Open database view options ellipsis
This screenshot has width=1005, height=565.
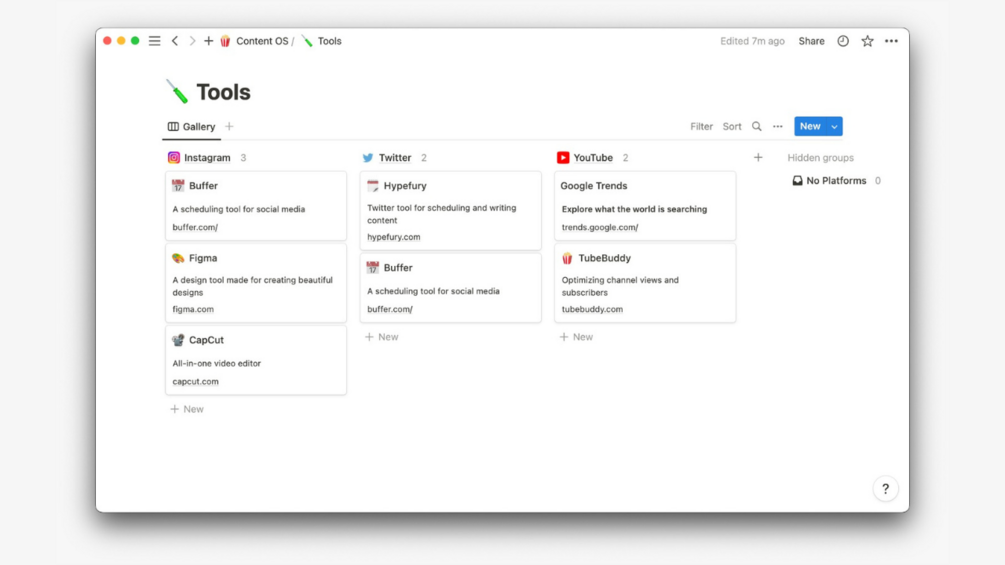(x=777, y=127)
